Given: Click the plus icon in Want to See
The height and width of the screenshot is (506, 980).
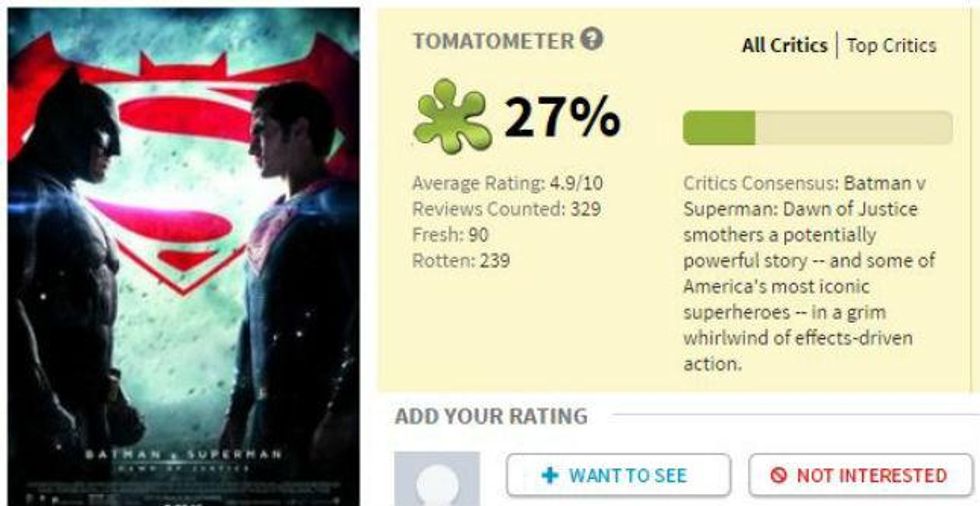Looking at the screenshot, I should [x=550, y=475].
